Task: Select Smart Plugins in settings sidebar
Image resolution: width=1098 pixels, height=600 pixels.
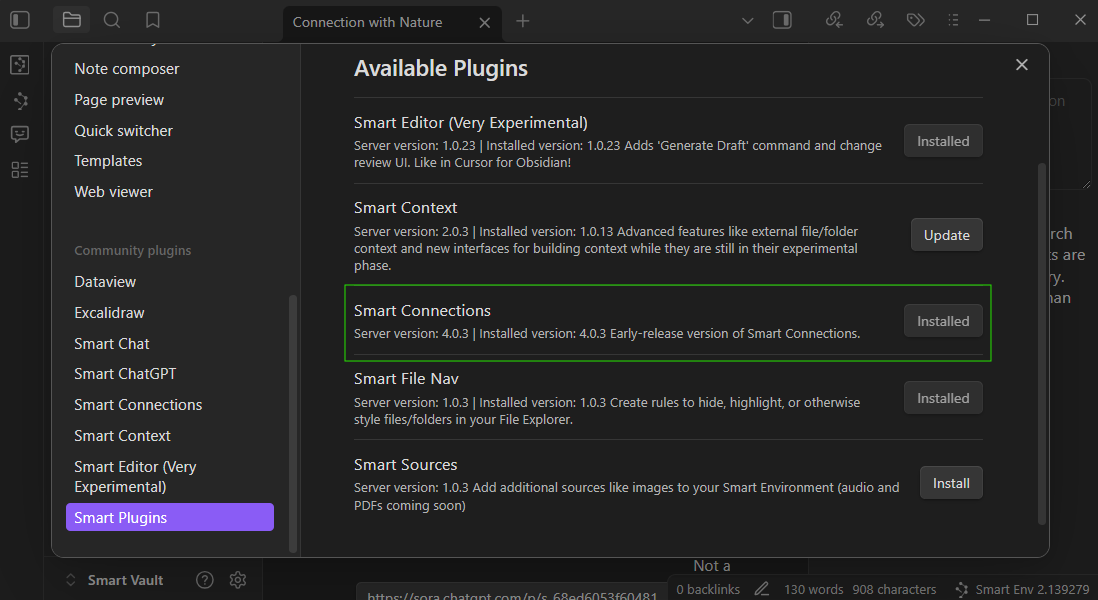Action: [169, 517]
